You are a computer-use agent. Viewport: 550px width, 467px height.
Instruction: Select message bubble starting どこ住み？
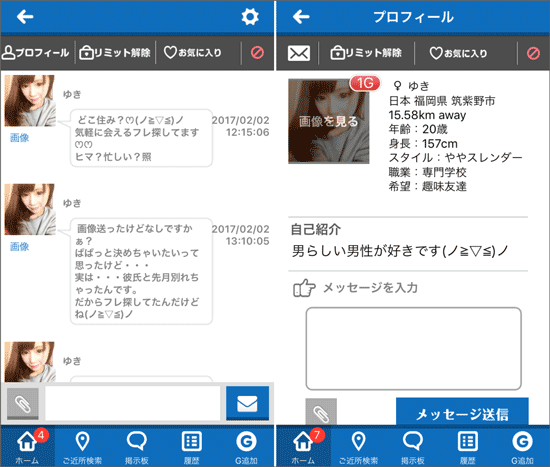[x=141, y=138]
